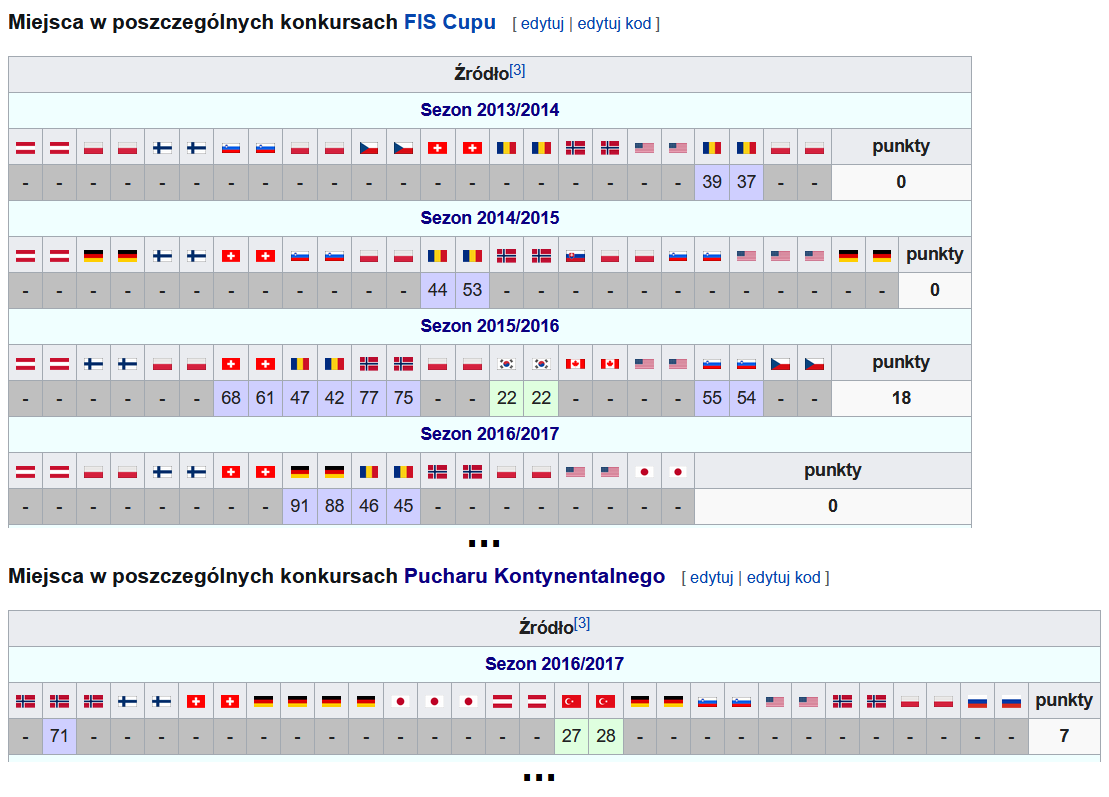Click Turkish flag above result 27 in Continental Cup
The image size is (1109, 797).
click(571, 702)
